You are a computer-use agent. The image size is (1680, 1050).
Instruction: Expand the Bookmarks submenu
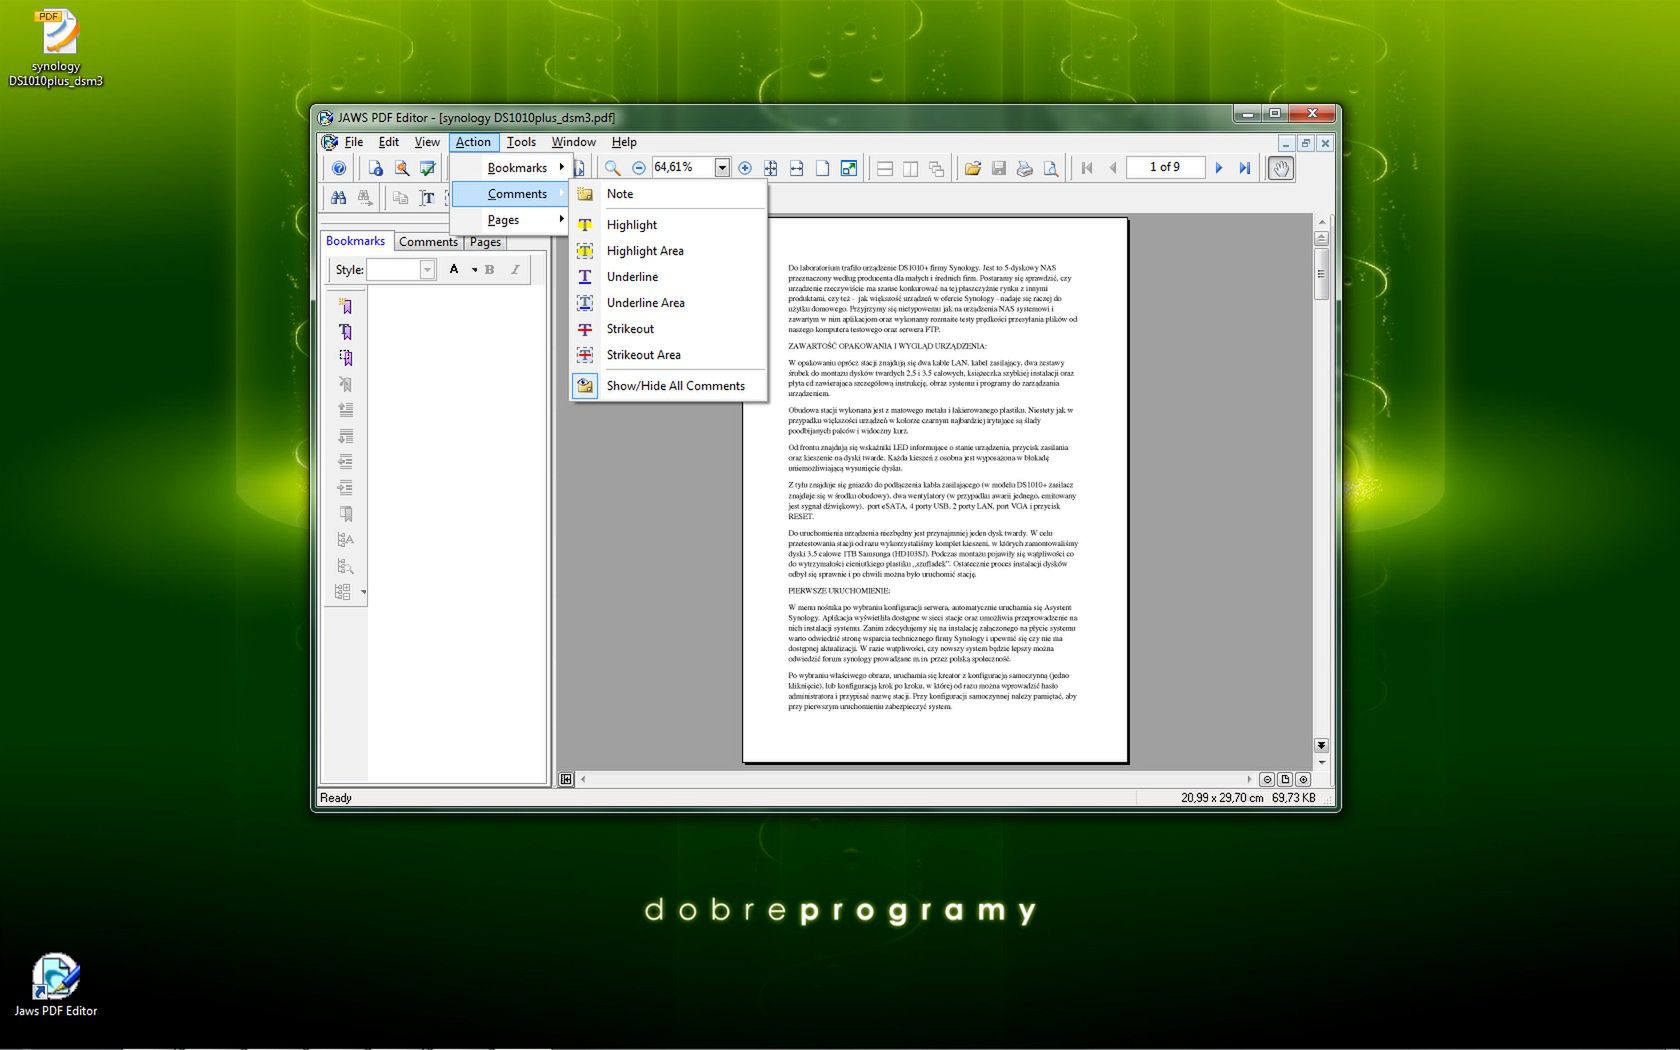510,168
